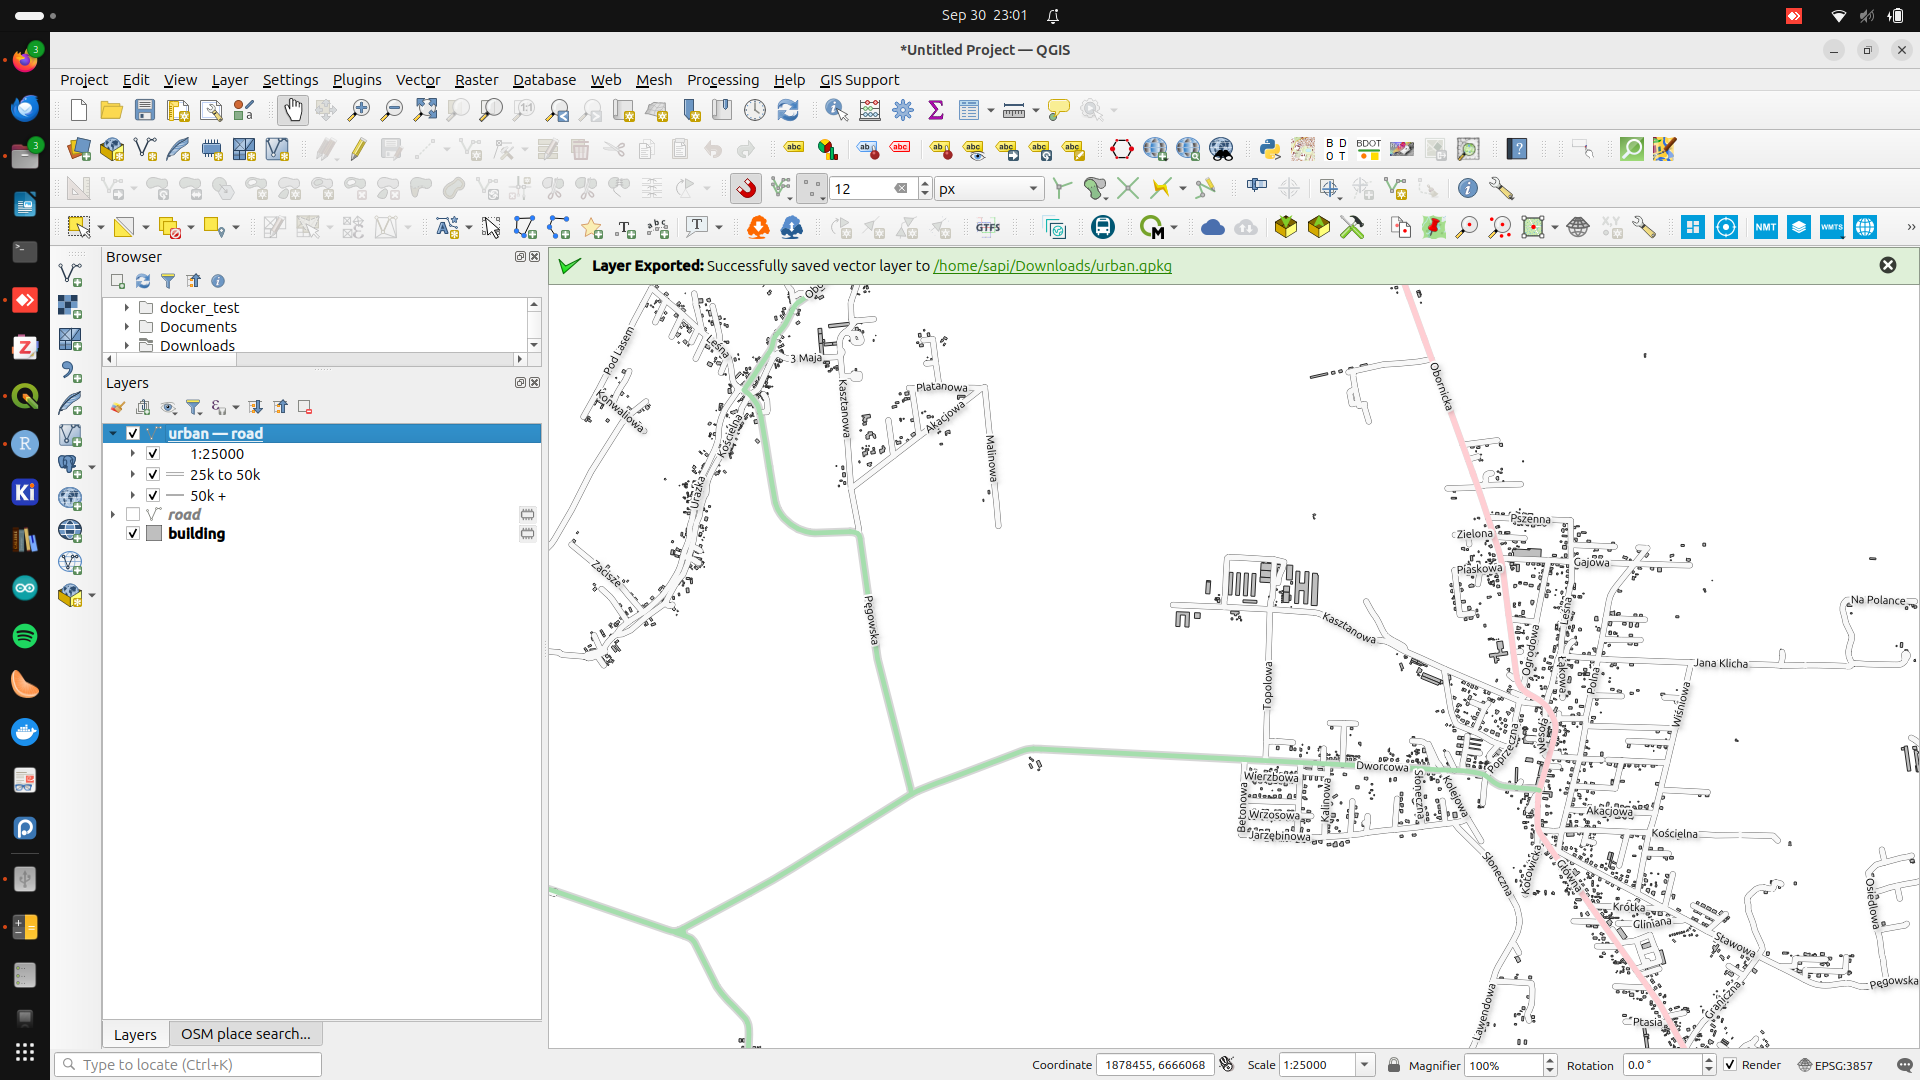Click Remove Layer icon in Layers panel
This screenshot has height=1080, width=1920.
305,407
